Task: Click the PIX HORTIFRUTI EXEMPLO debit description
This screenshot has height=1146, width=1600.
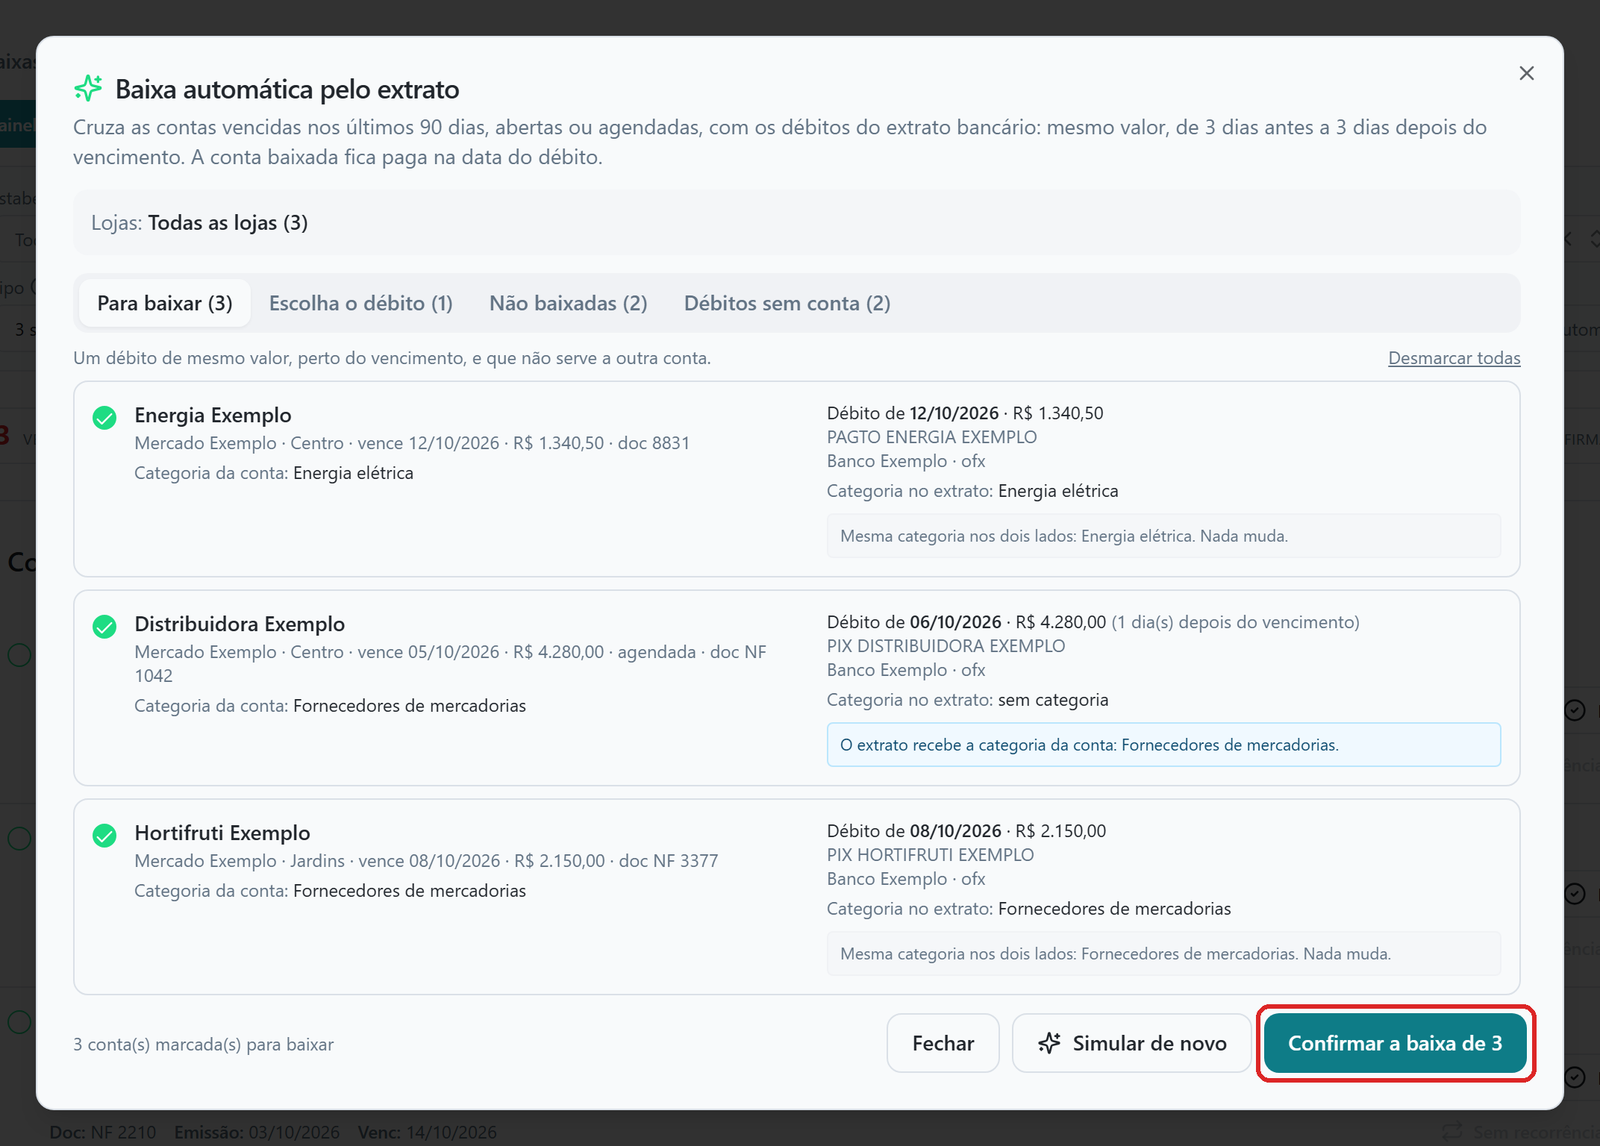Action: (930, 855)
